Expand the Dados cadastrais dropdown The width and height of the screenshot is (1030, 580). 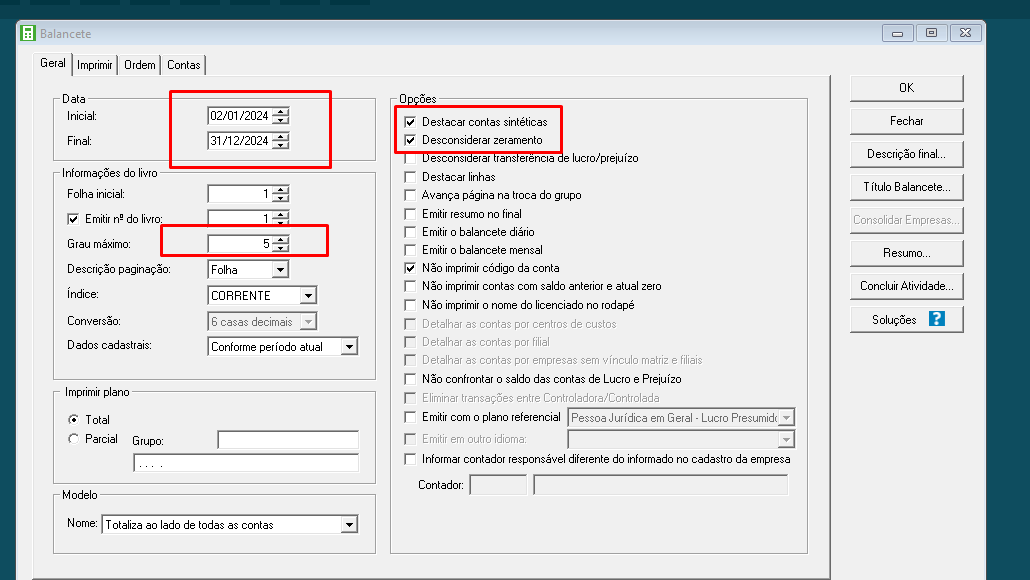click(x=349, y=347)
